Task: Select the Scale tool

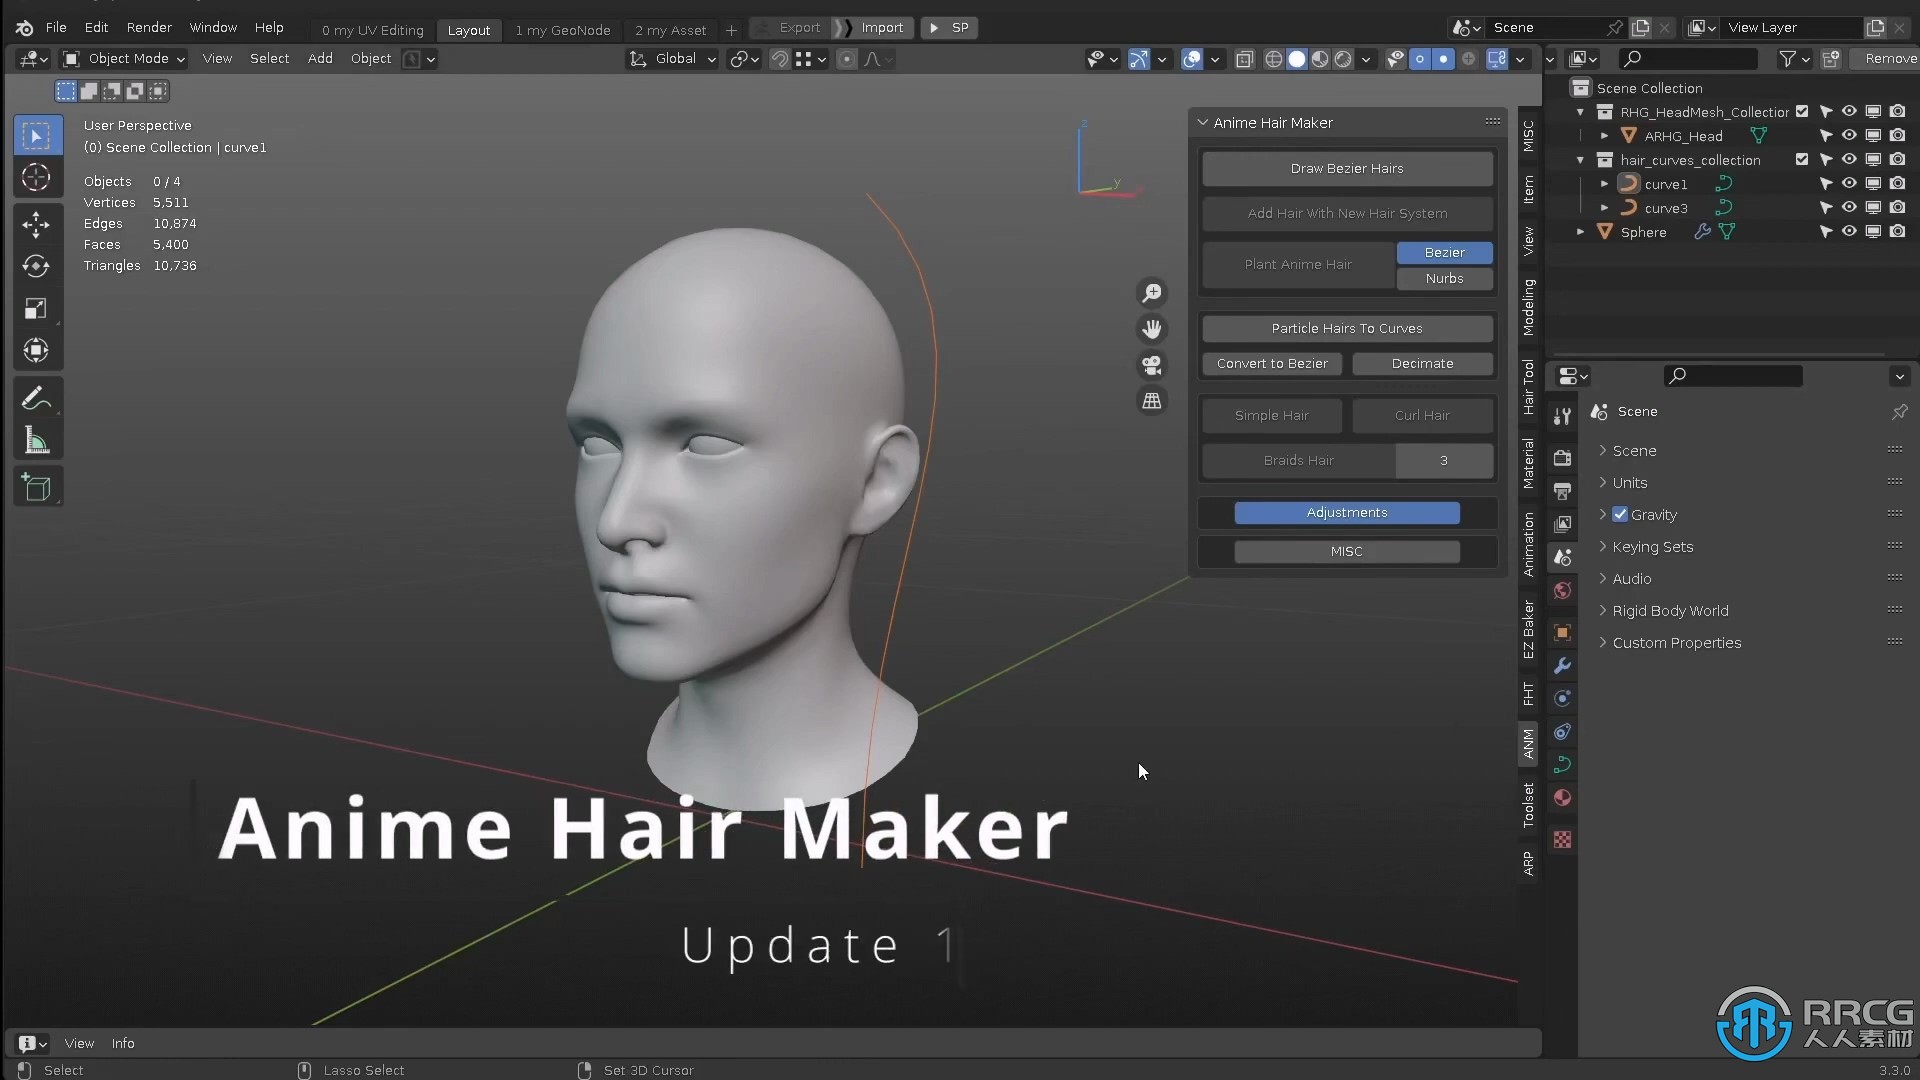Action: point(36,308)
